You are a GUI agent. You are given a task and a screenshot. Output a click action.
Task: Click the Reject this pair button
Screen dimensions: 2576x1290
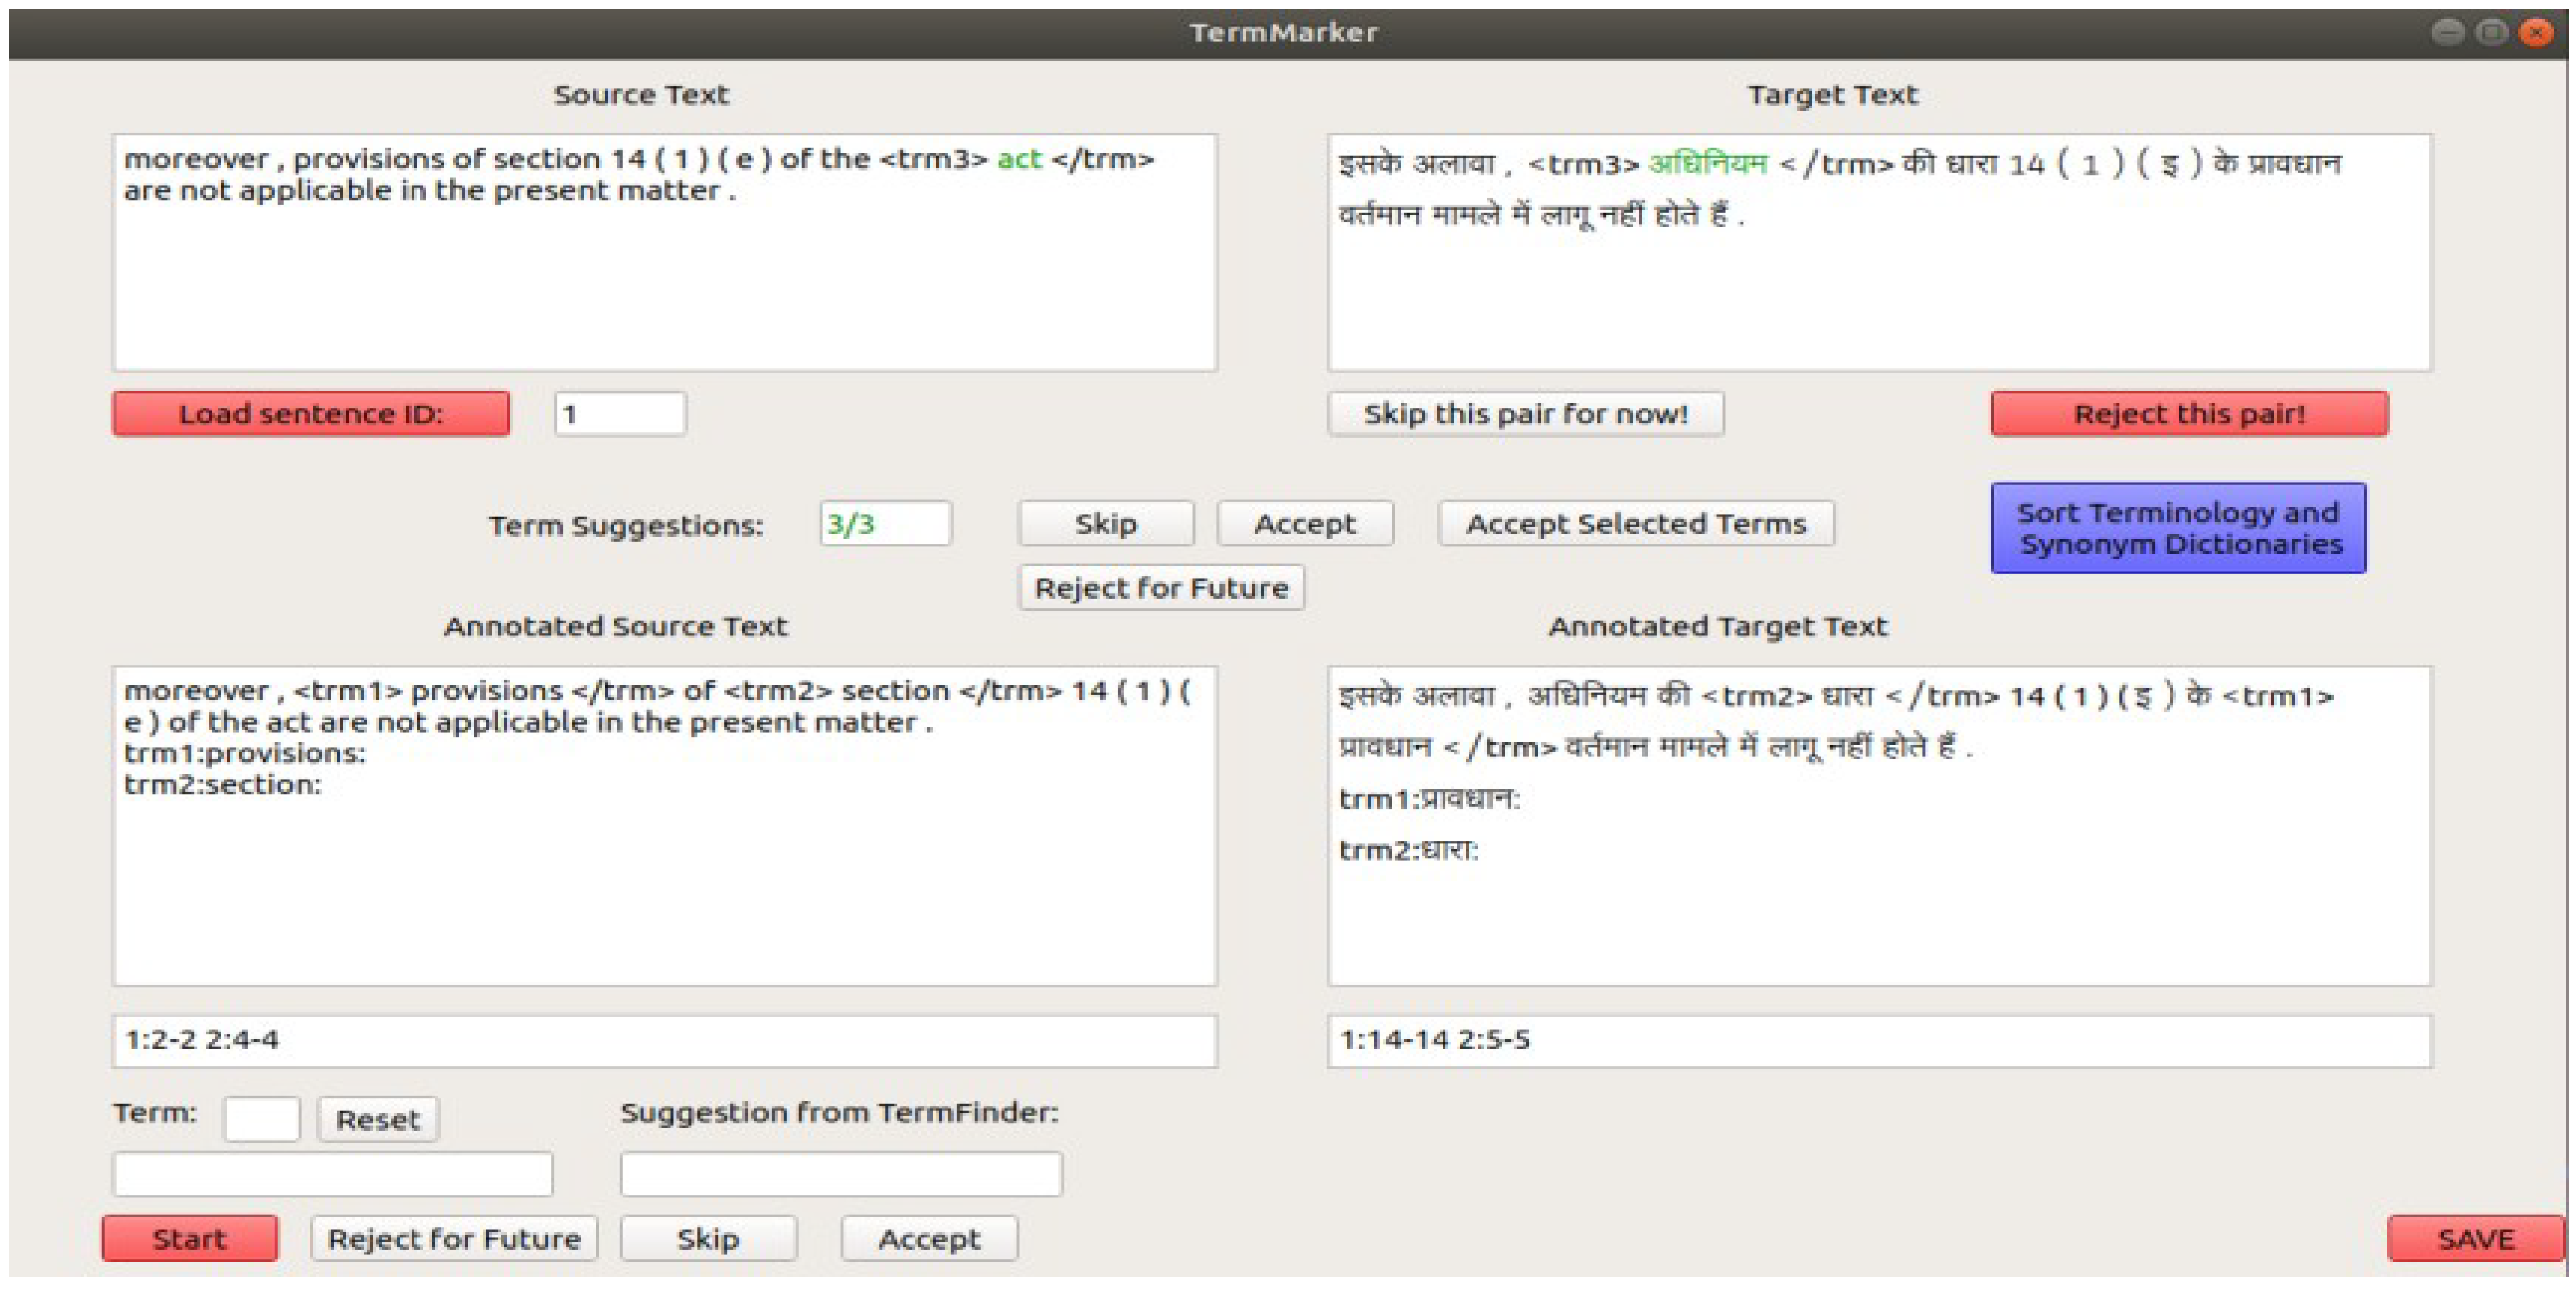tap(2189, 413)
